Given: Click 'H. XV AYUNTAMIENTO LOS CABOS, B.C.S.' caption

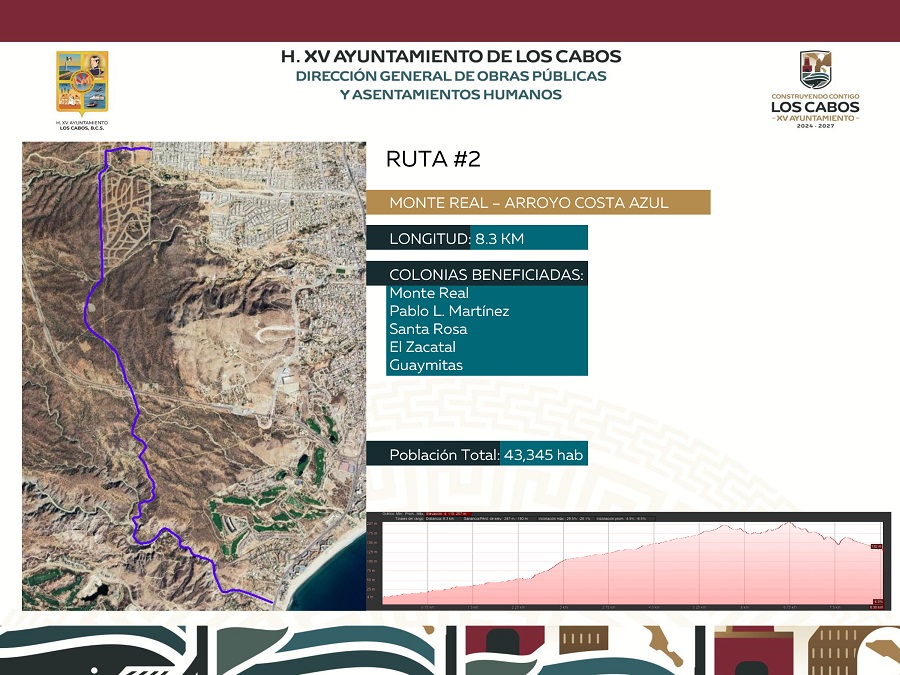Looking at the screenshot, I should 82,125.
